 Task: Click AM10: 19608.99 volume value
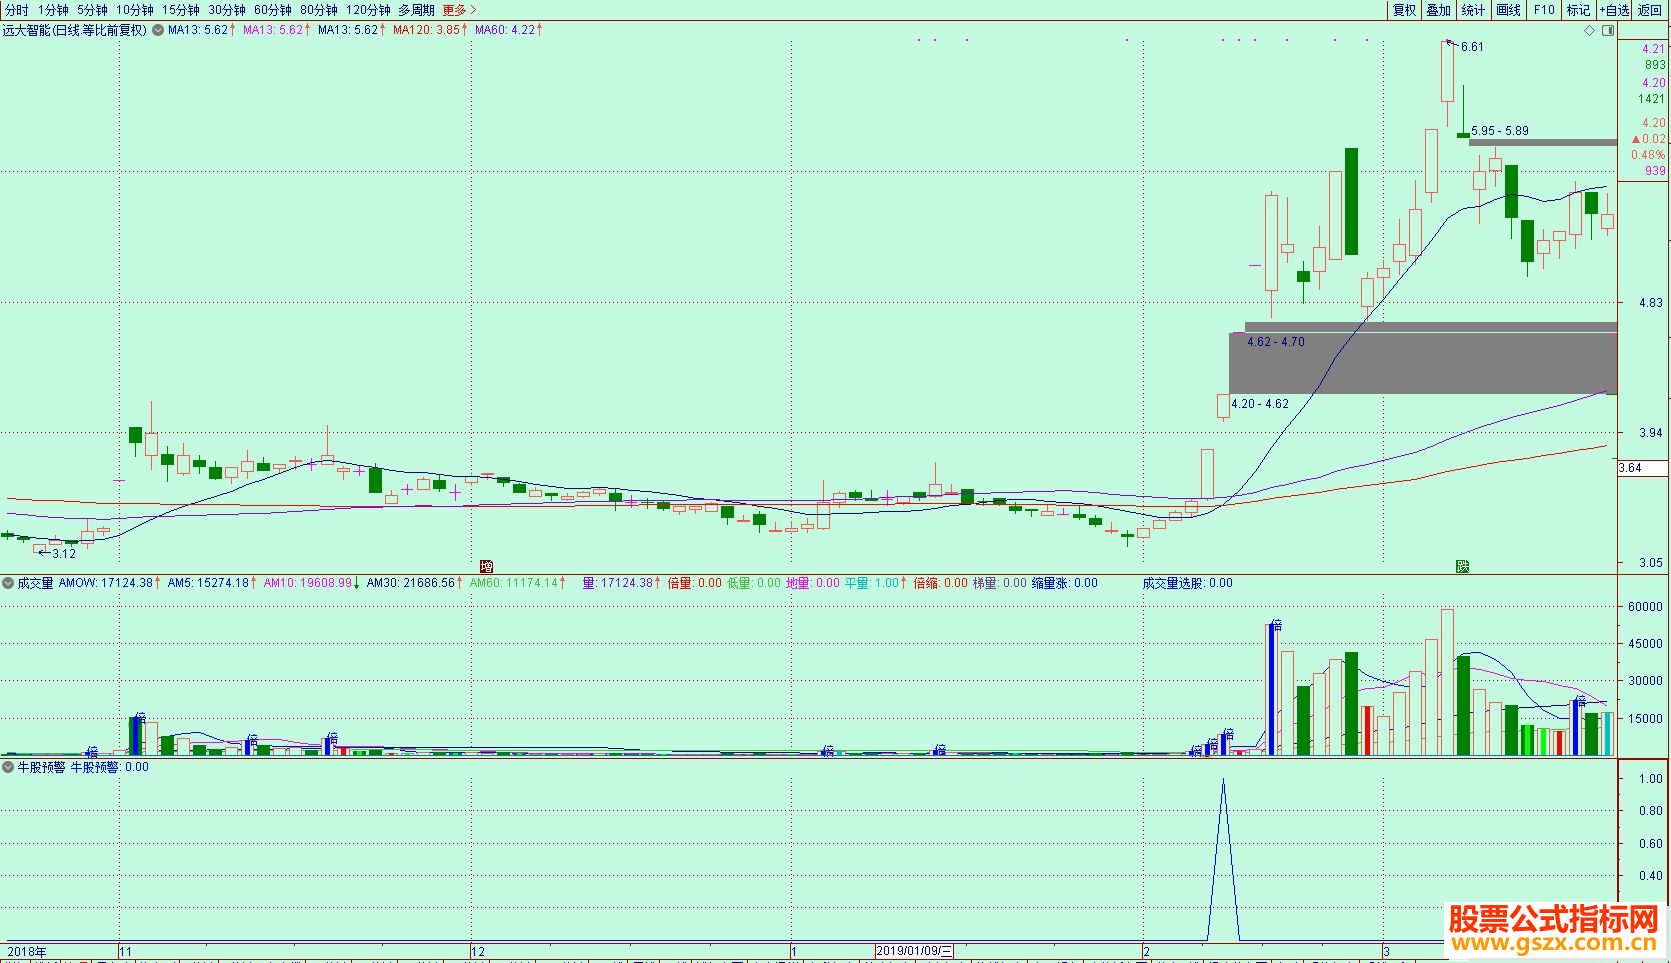(312, 583)
